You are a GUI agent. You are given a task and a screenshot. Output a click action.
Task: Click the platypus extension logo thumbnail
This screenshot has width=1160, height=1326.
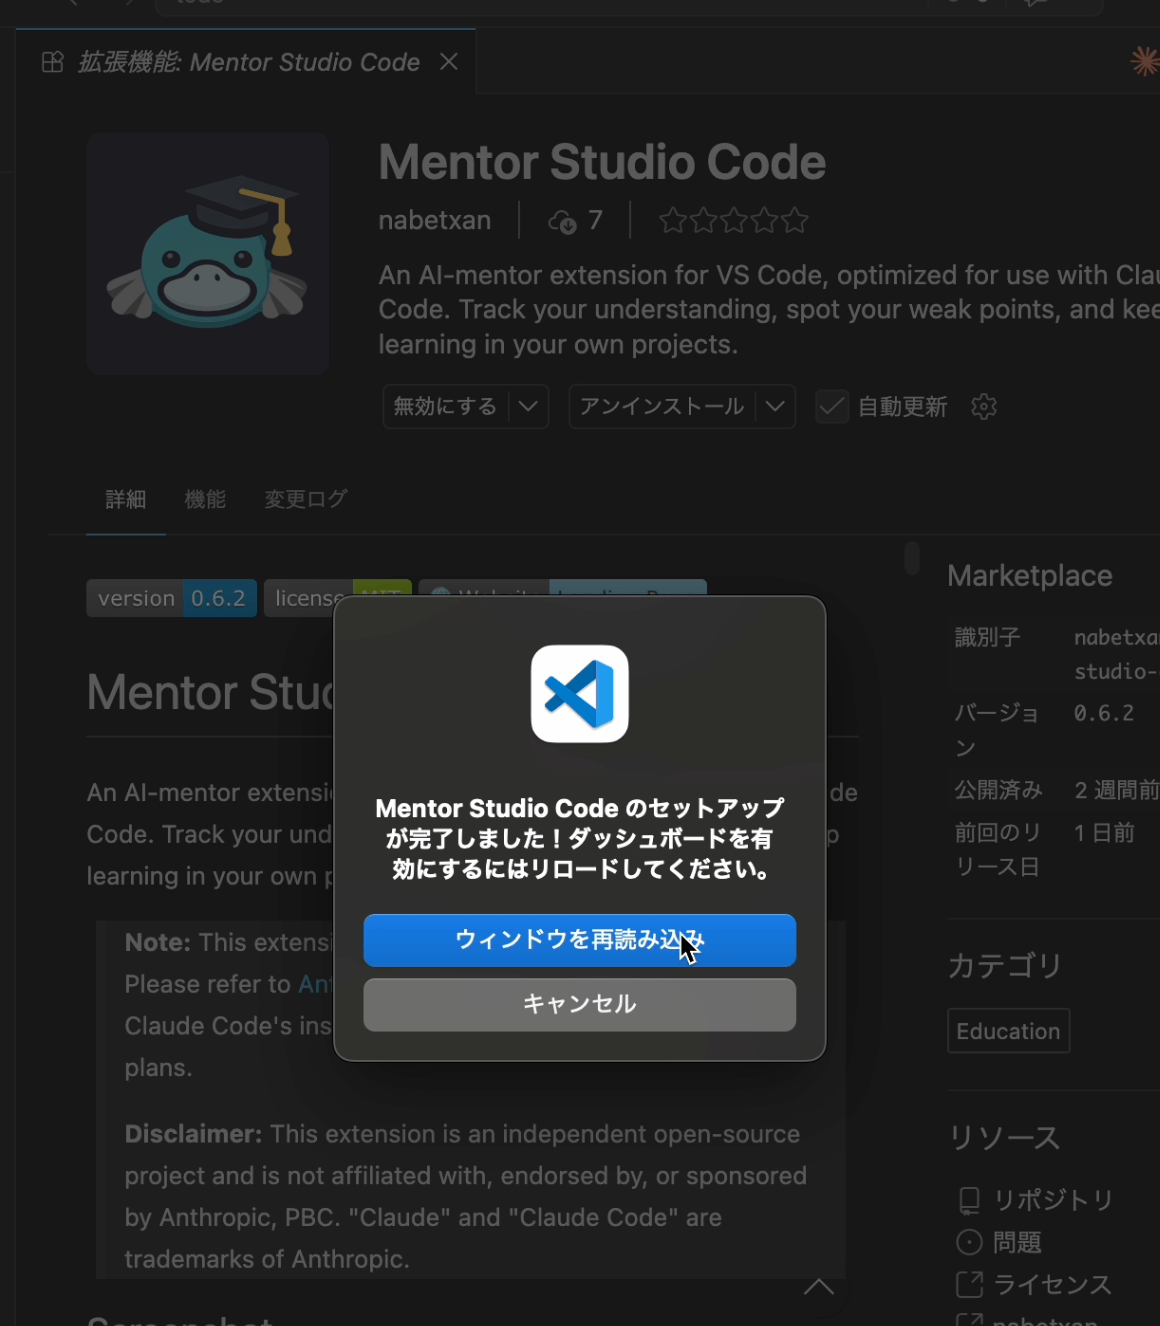208,254
